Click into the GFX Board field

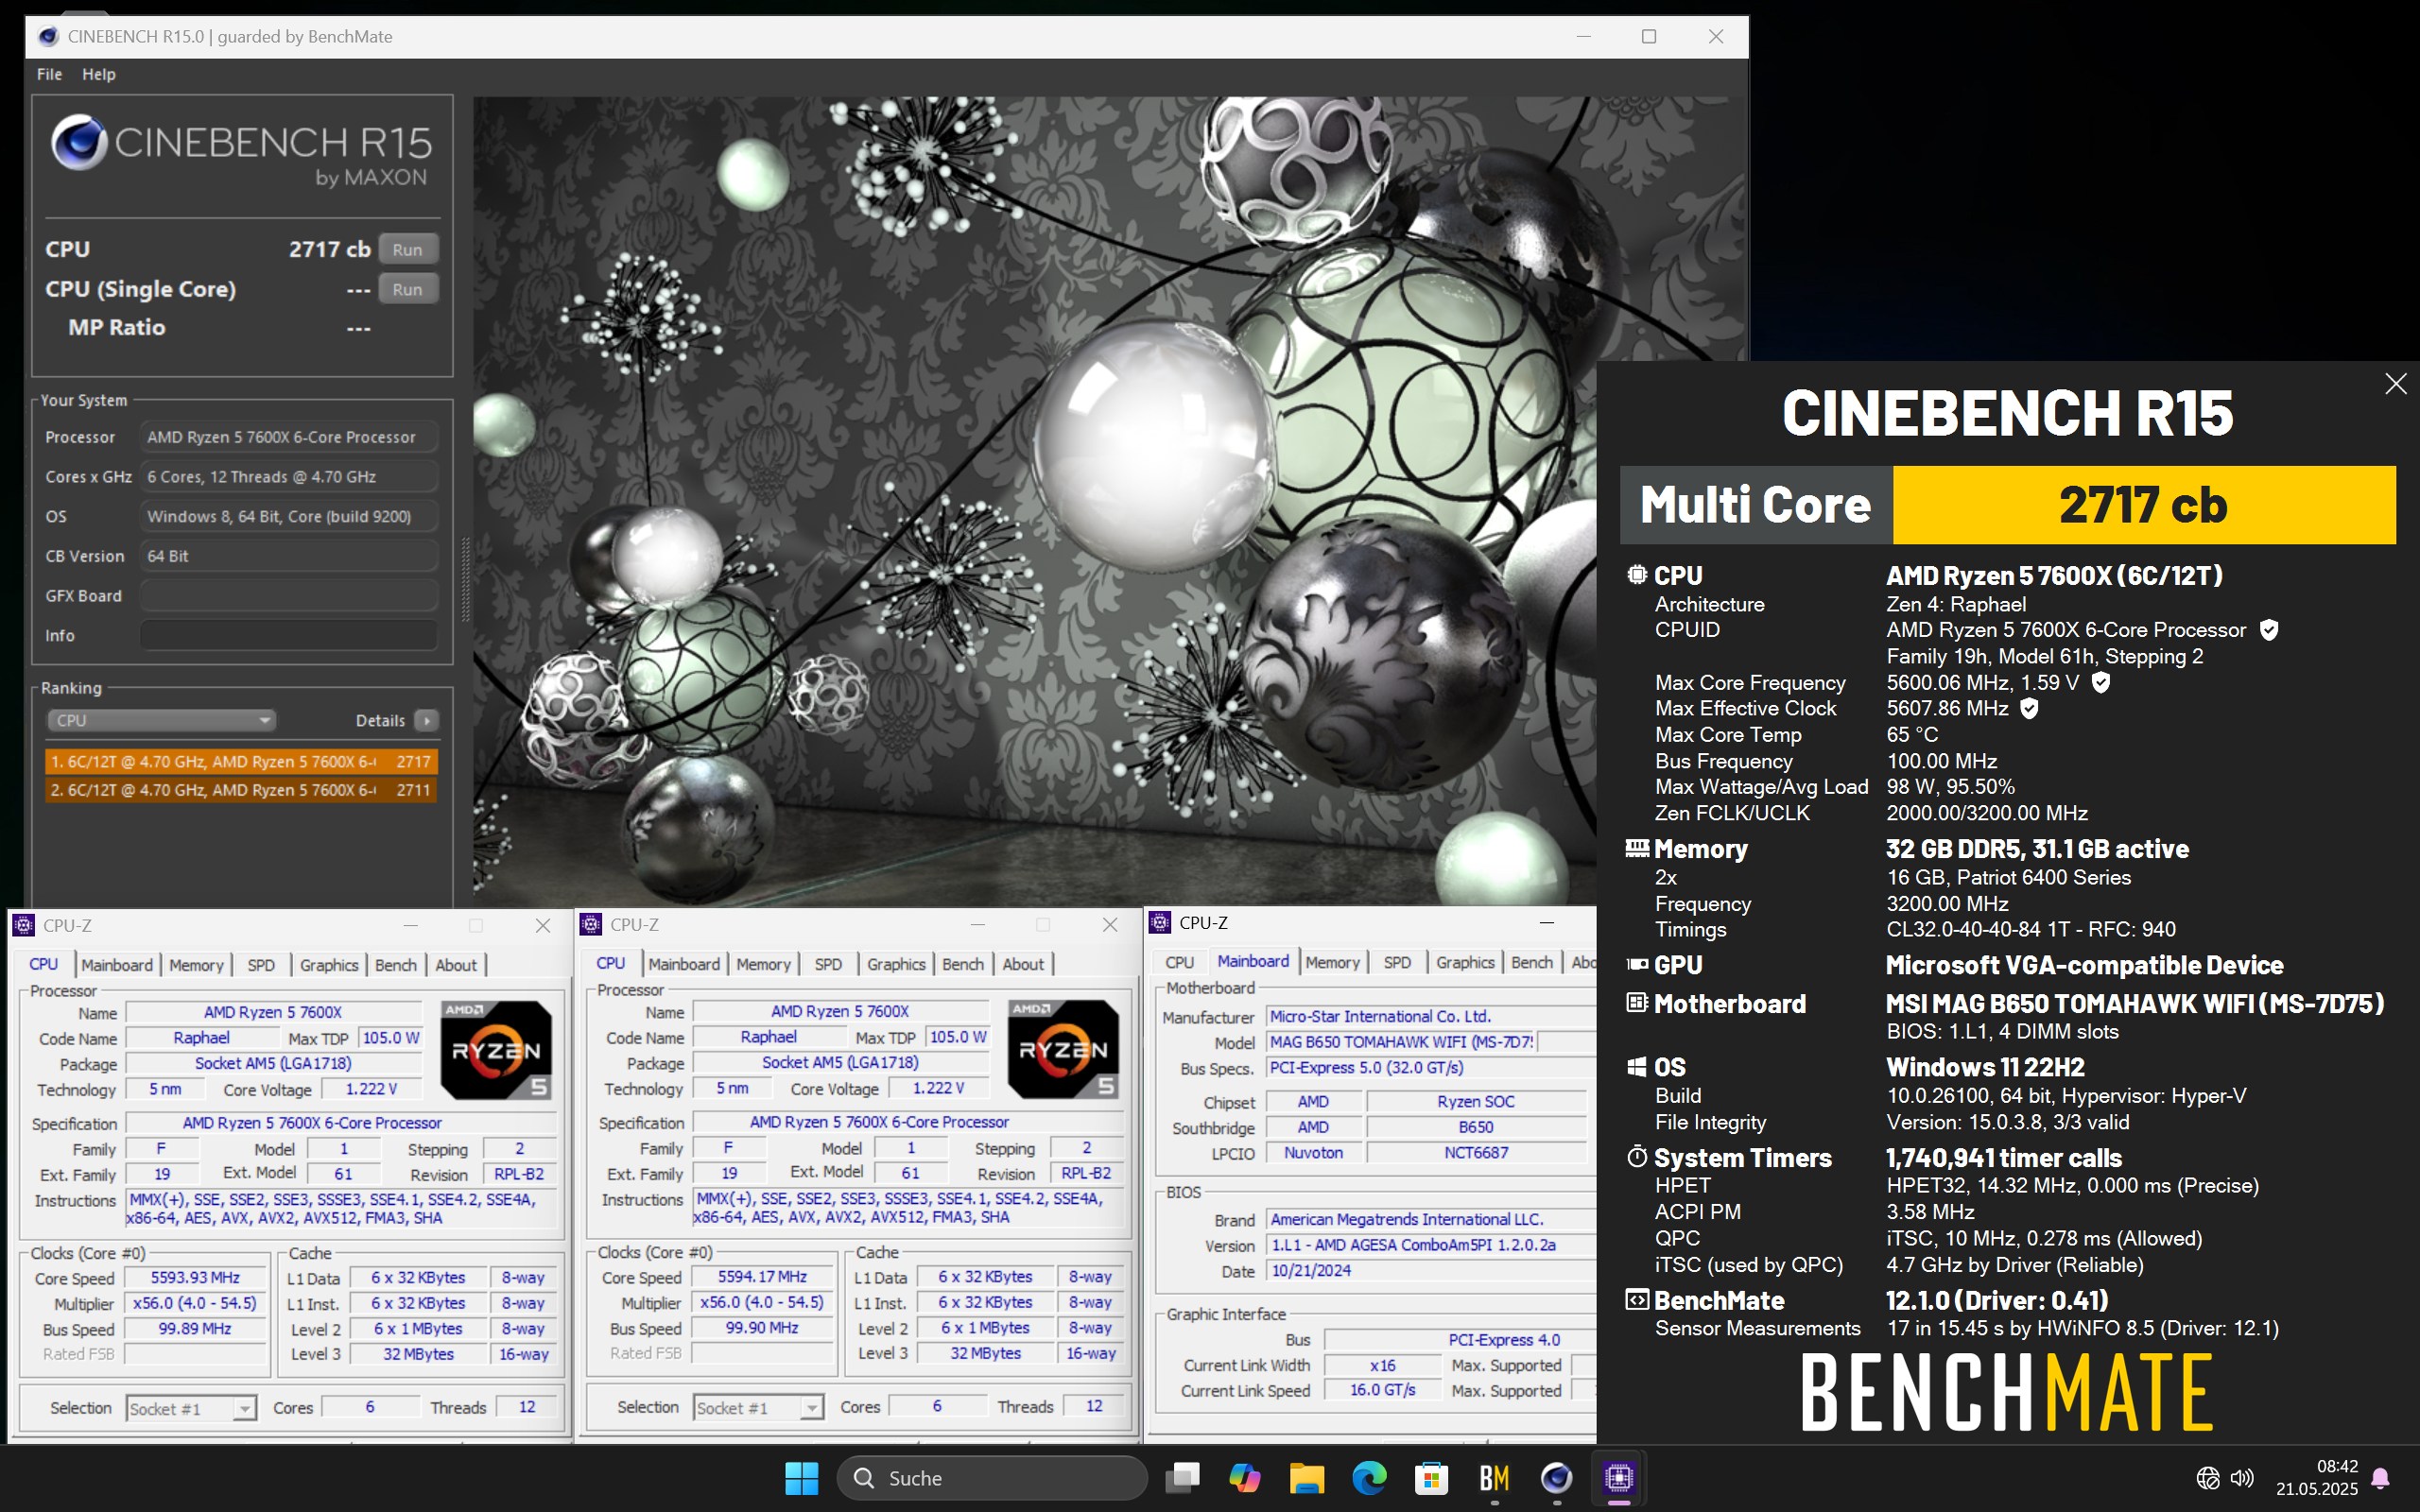point(289,596)
